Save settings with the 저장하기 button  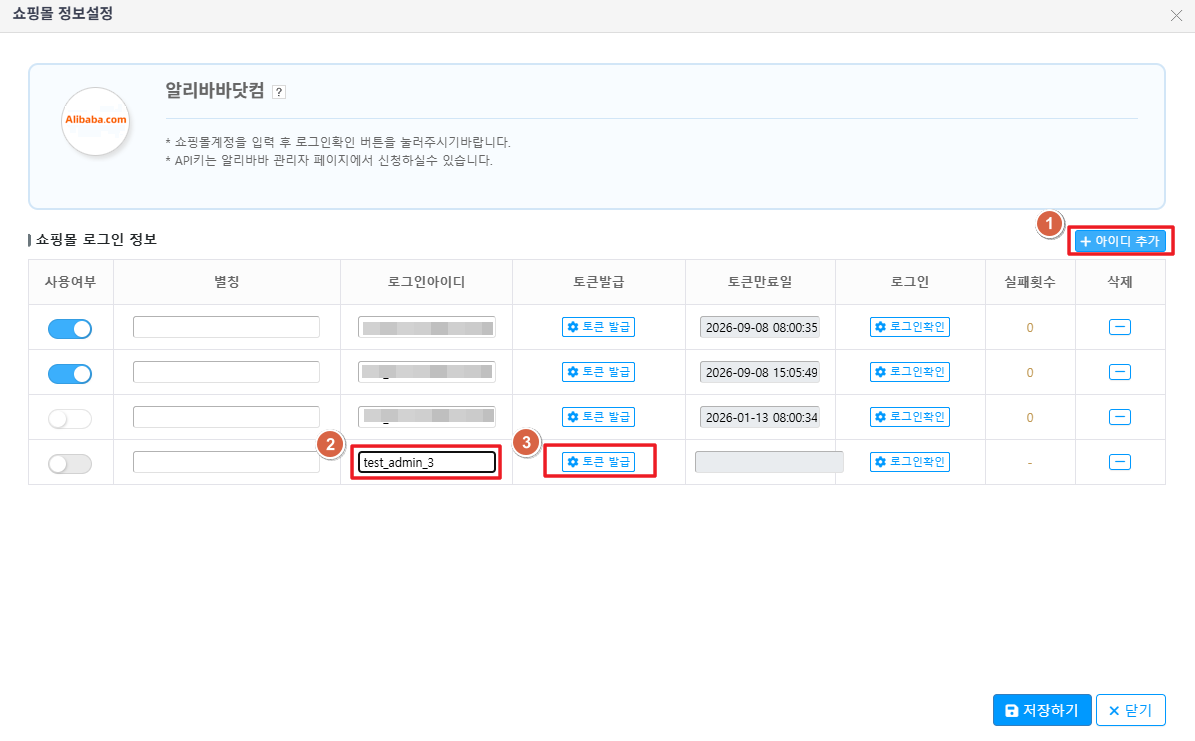[1041, 710]
